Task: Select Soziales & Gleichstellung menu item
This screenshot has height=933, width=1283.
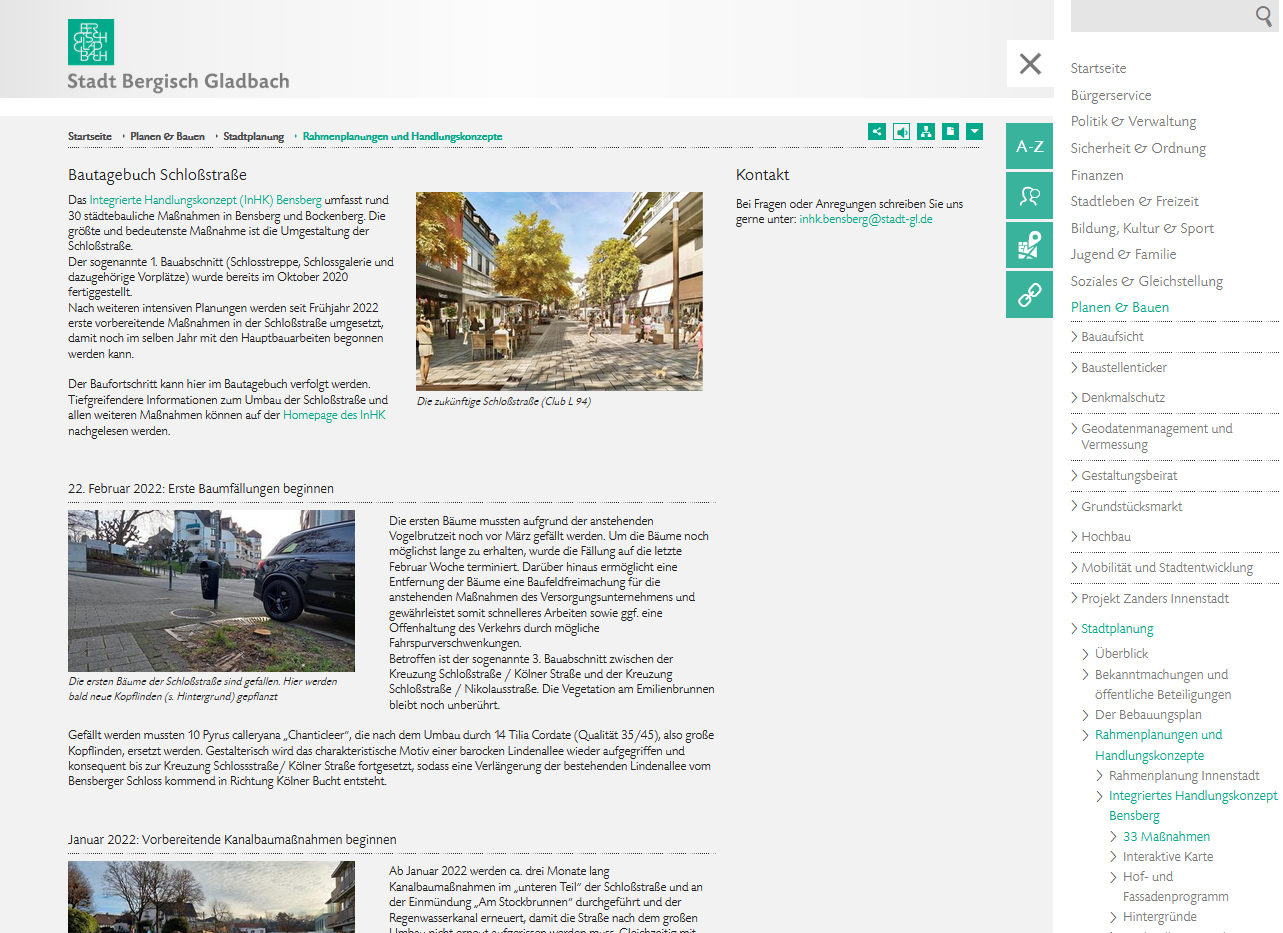Action: [1146, 281]
